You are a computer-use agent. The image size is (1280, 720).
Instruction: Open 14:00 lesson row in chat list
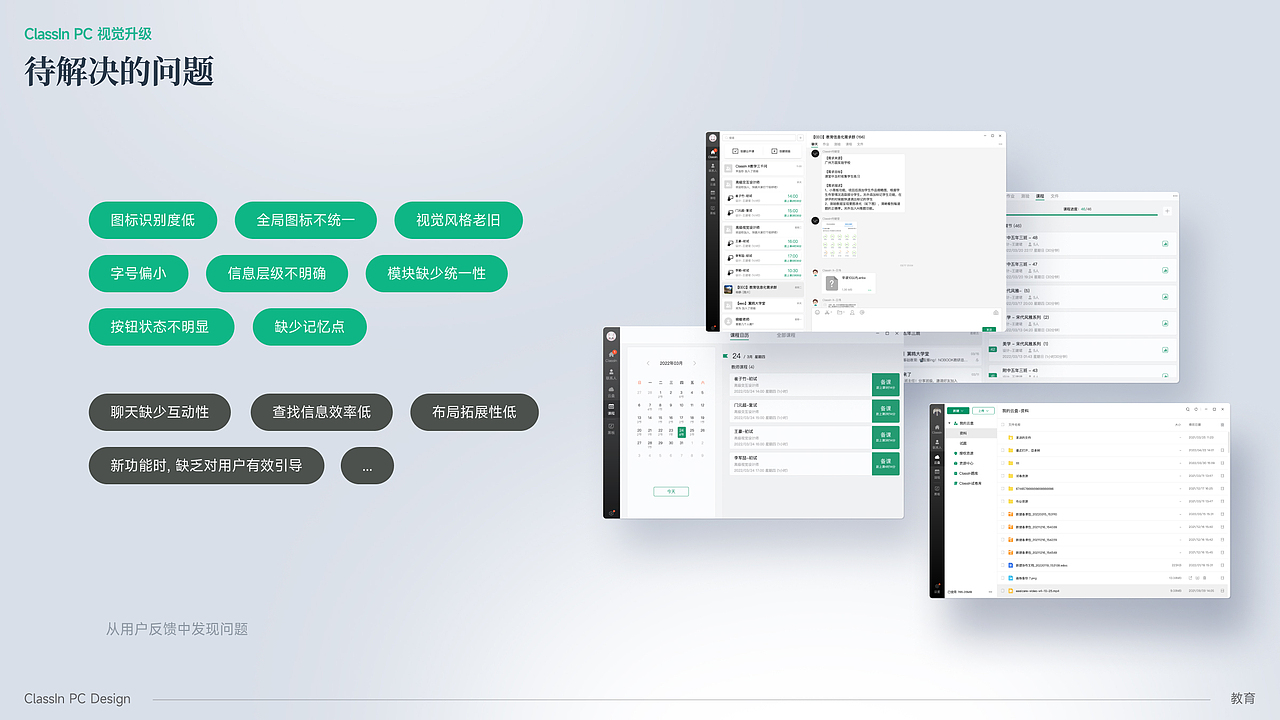pos(763,198)
